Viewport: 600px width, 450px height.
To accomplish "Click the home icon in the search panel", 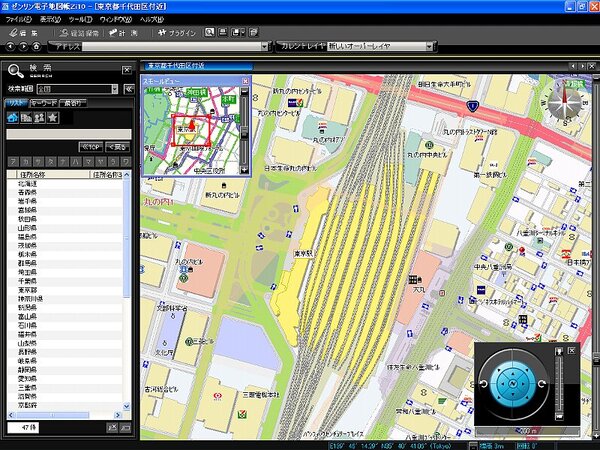I will tap(13, 118).
